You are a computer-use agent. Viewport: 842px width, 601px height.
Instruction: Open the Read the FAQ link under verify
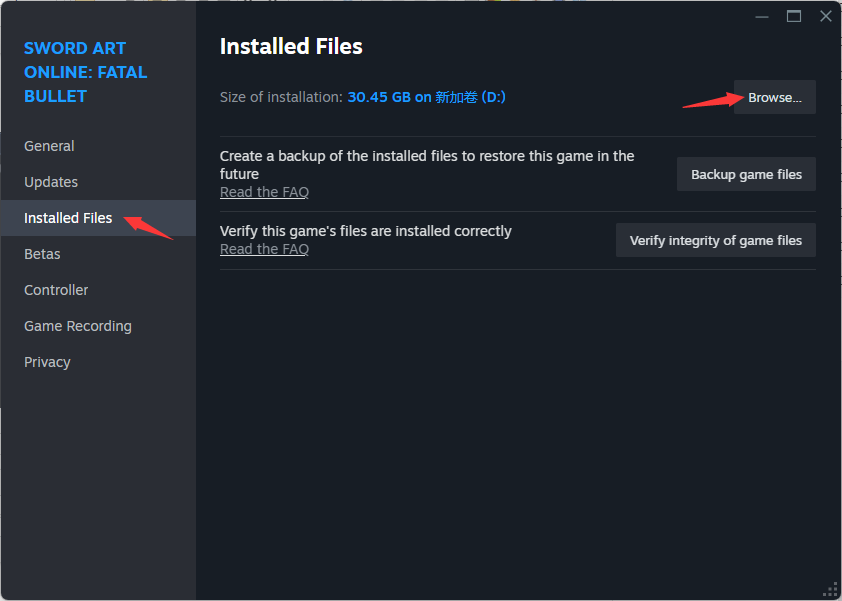click(264, 249)
